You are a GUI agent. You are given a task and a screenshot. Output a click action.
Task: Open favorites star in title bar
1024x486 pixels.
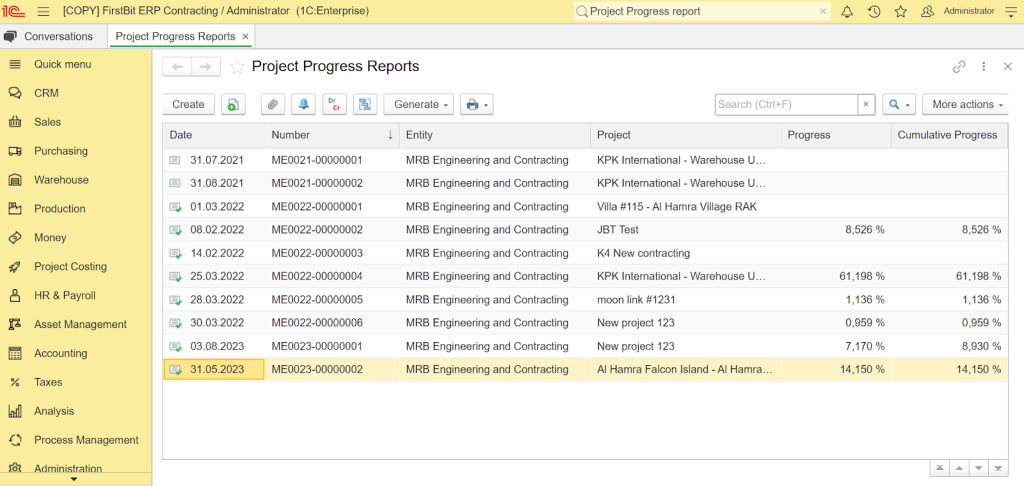(901, 11)
